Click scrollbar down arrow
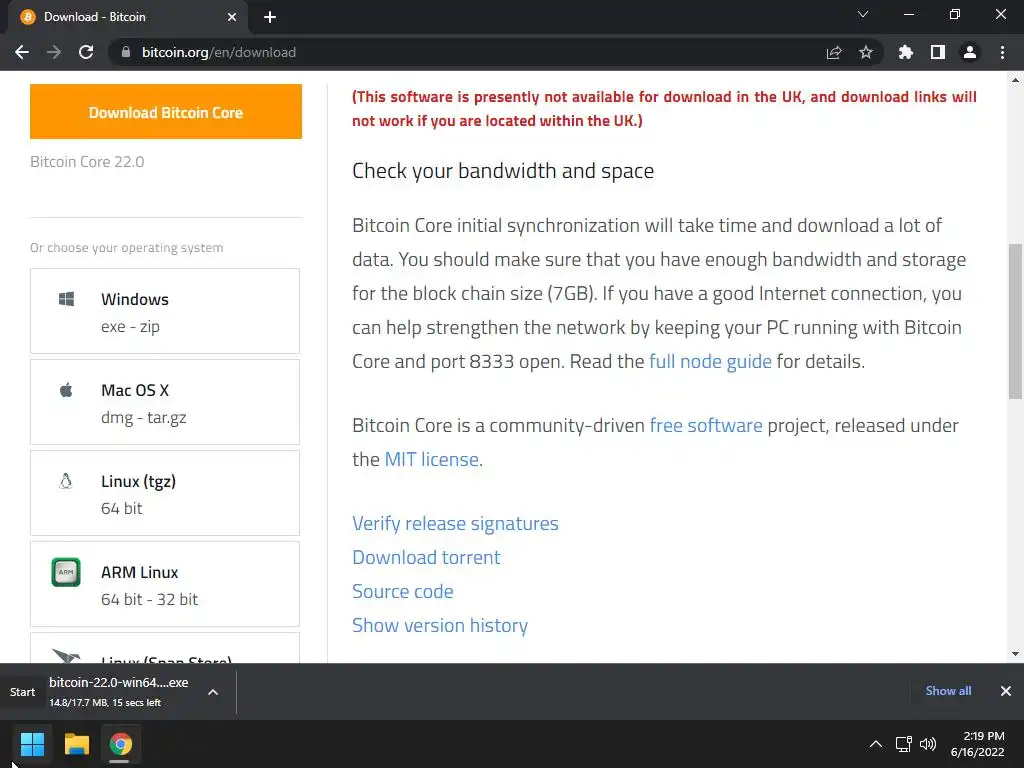 [1015, 654]
